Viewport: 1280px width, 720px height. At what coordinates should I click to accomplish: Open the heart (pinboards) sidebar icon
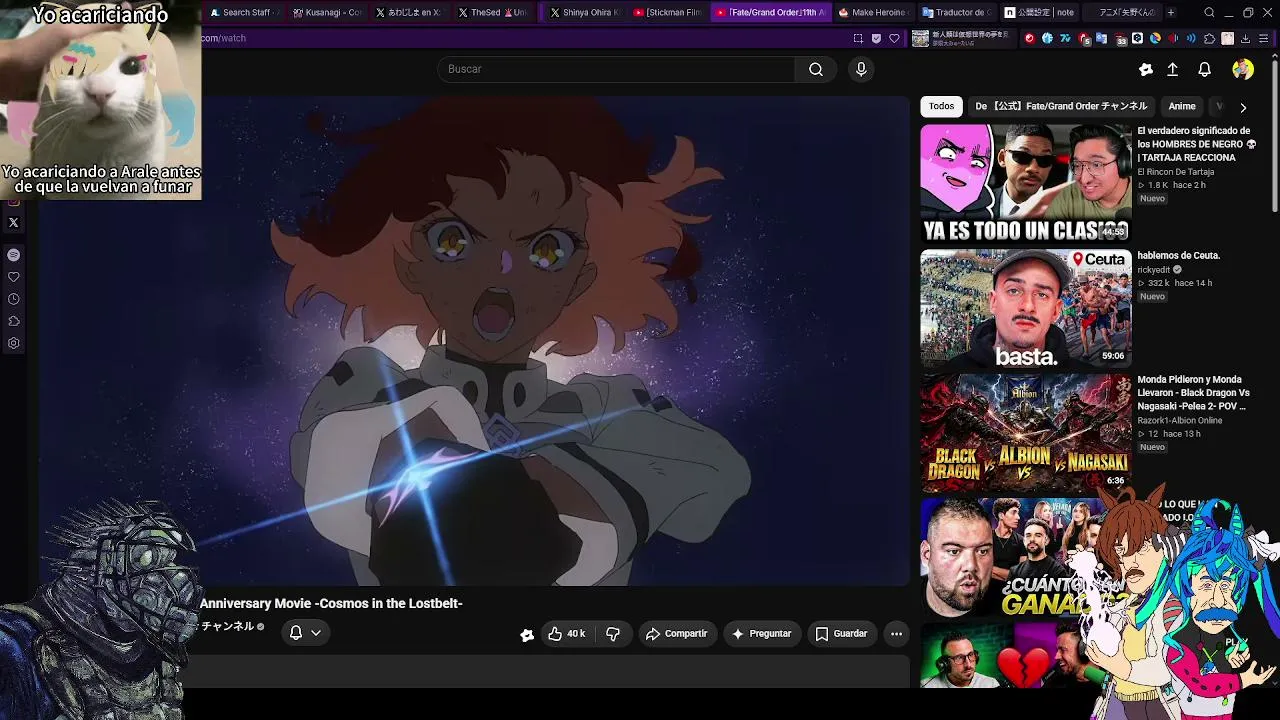pos(14,277)
